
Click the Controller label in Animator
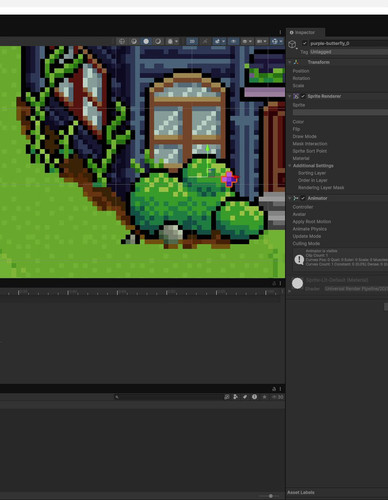[303, 207]
